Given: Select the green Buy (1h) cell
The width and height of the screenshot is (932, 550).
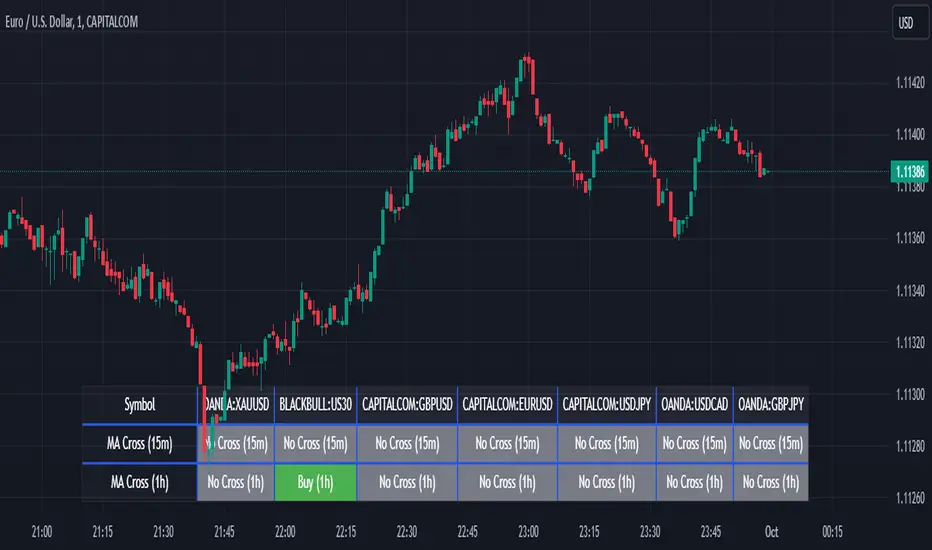Looking at the screenshot, I should pos(315,482).
